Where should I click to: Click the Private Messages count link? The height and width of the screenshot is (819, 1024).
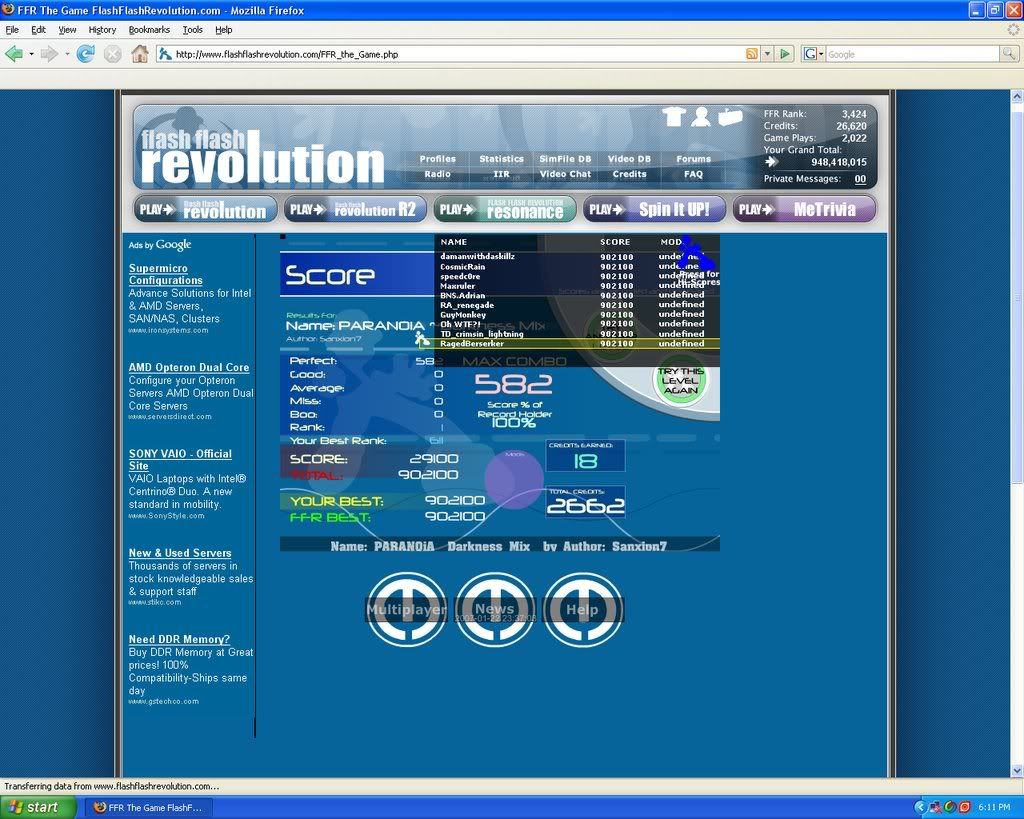pos(860,179)
